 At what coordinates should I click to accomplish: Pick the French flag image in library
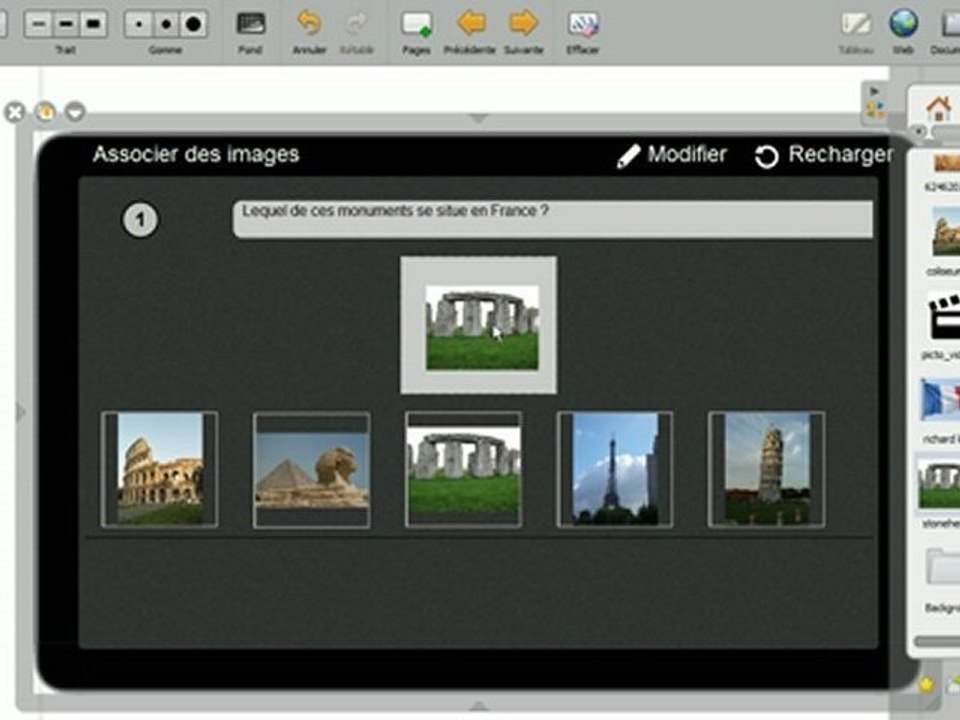click(x=941, y=400)
